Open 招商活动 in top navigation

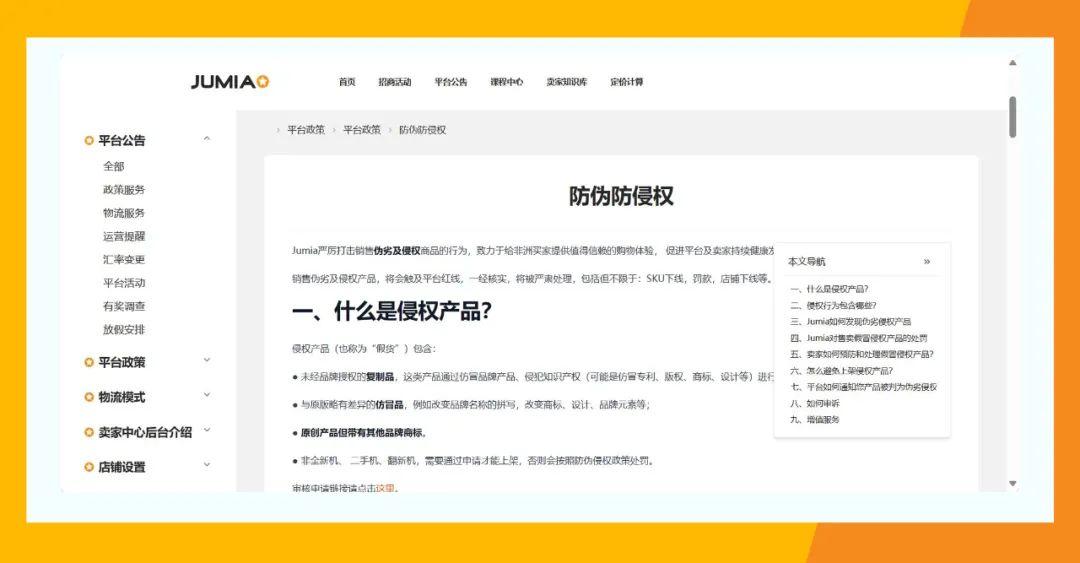click(395, 82)
